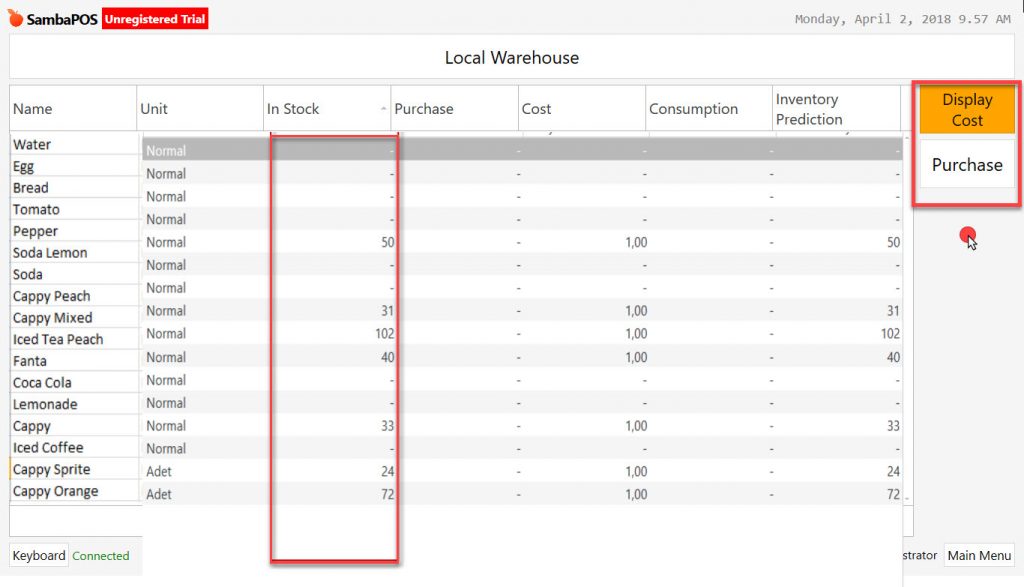This screenshot has width=1024, height=587.
Task: Select the Cappy Orange item row
Action: tap(74, 490)
